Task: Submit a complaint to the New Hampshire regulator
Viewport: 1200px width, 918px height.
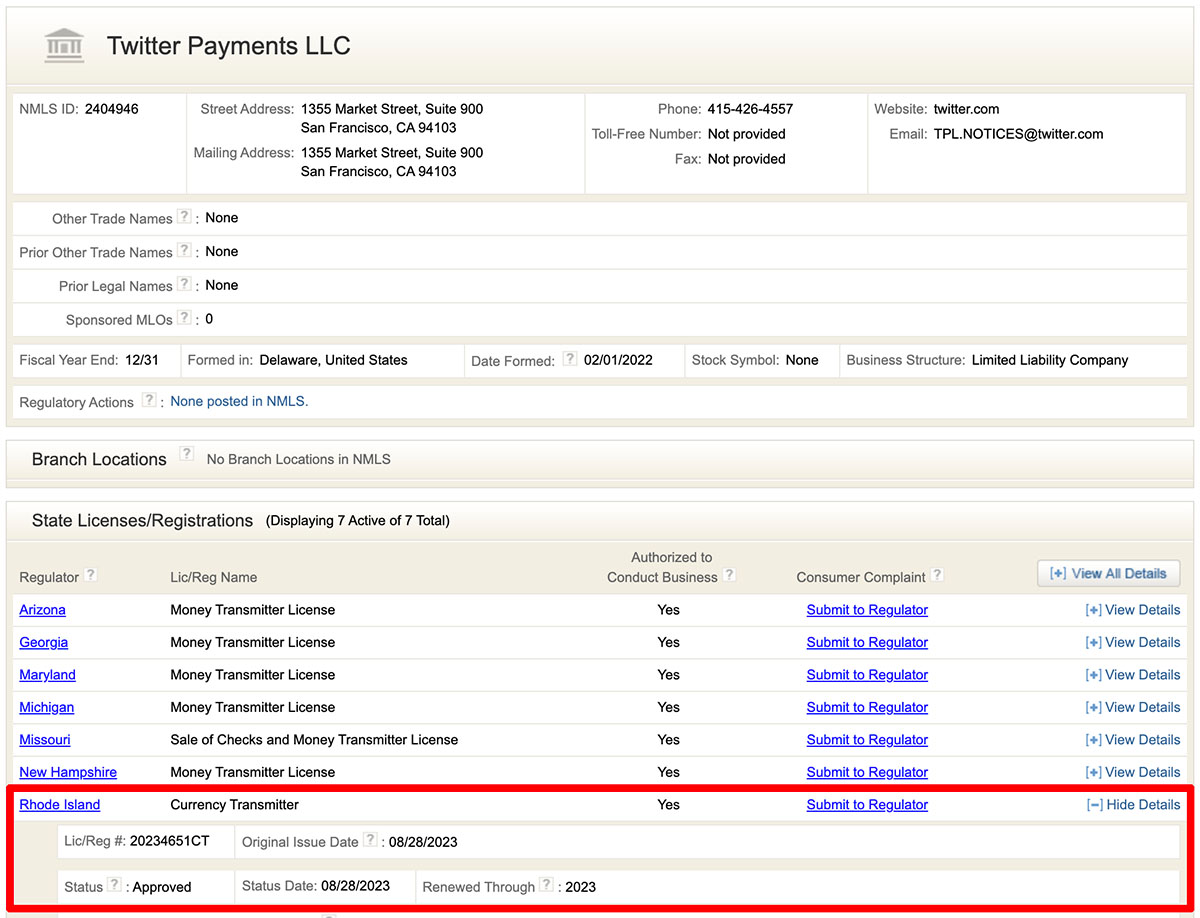Action: point(867,772)
